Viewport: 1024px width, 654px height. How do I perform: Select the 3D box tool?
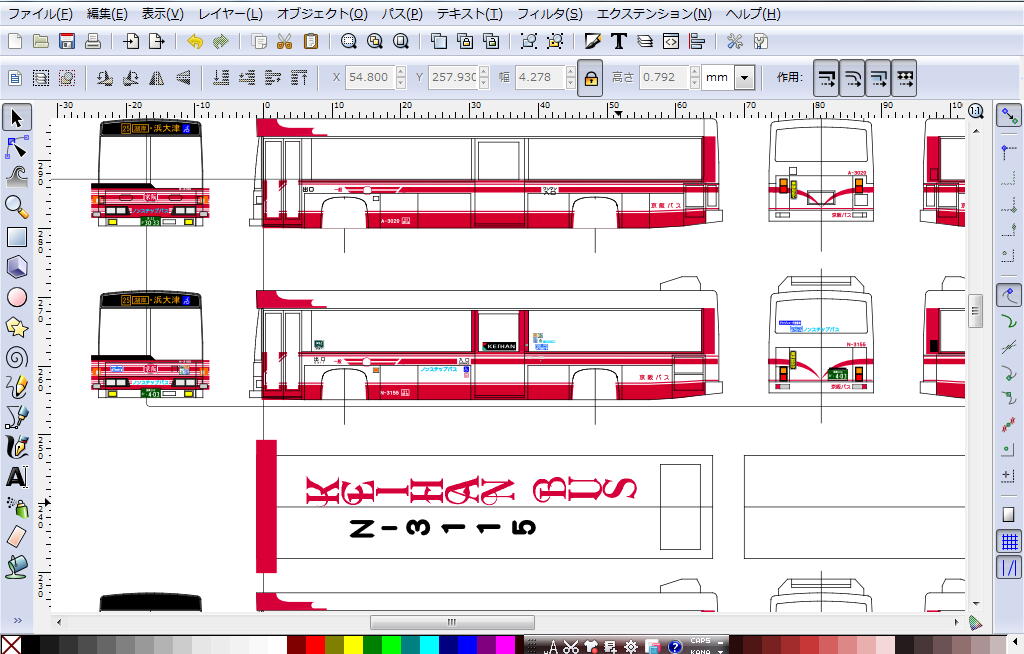click(x=16, y=267)
